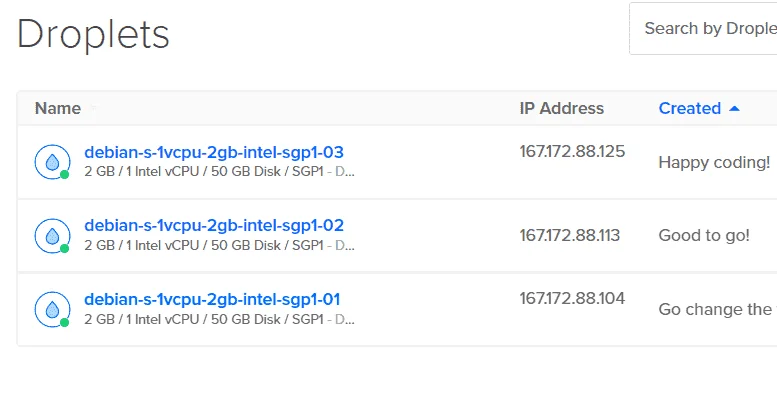Click the Created column header label

click(x=689, y=109)
